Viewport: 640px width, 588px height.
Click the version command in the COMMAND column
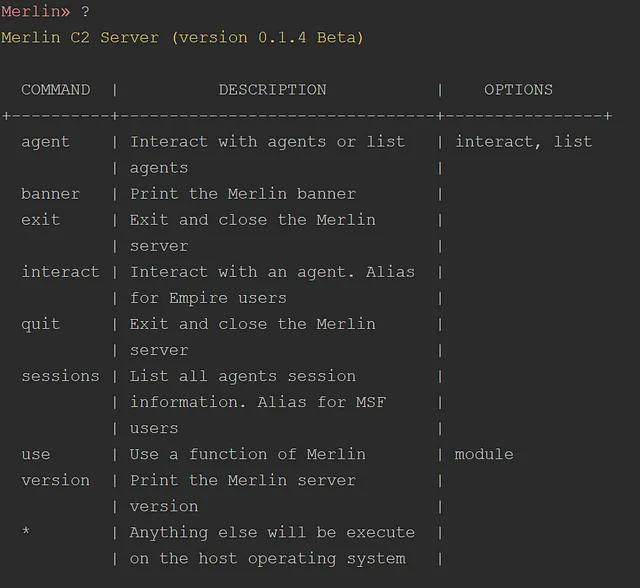(55, 479)
